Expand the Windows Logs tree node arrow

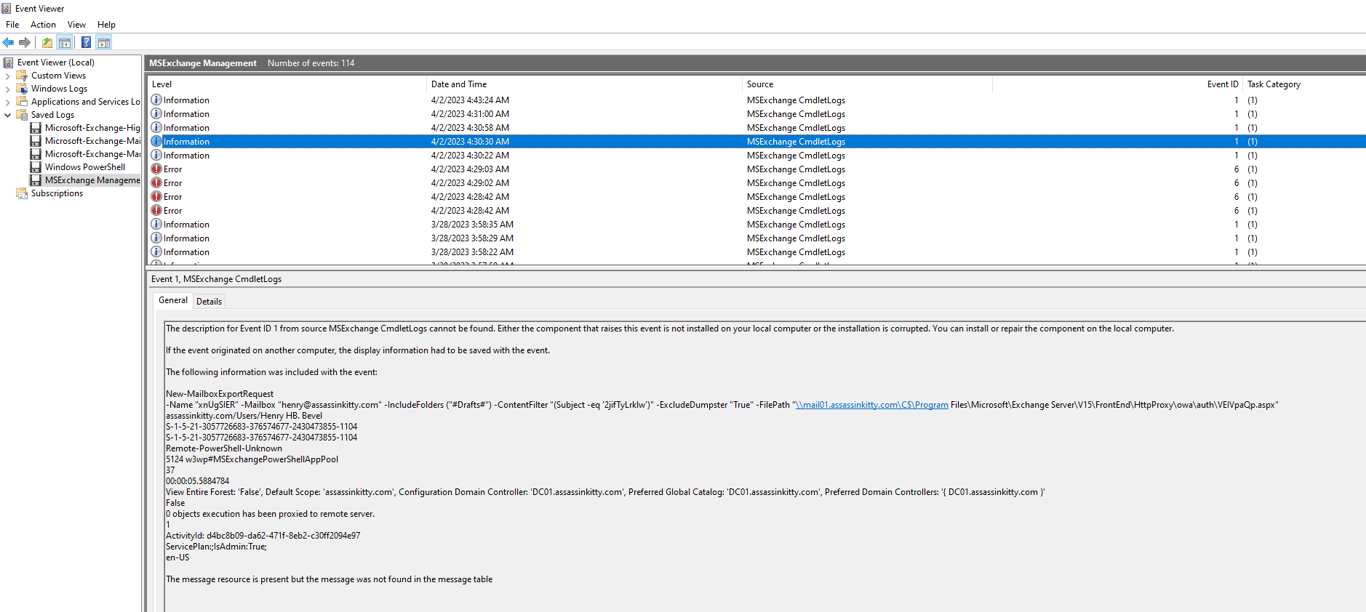pyautogui.click(x=8, y=88)
